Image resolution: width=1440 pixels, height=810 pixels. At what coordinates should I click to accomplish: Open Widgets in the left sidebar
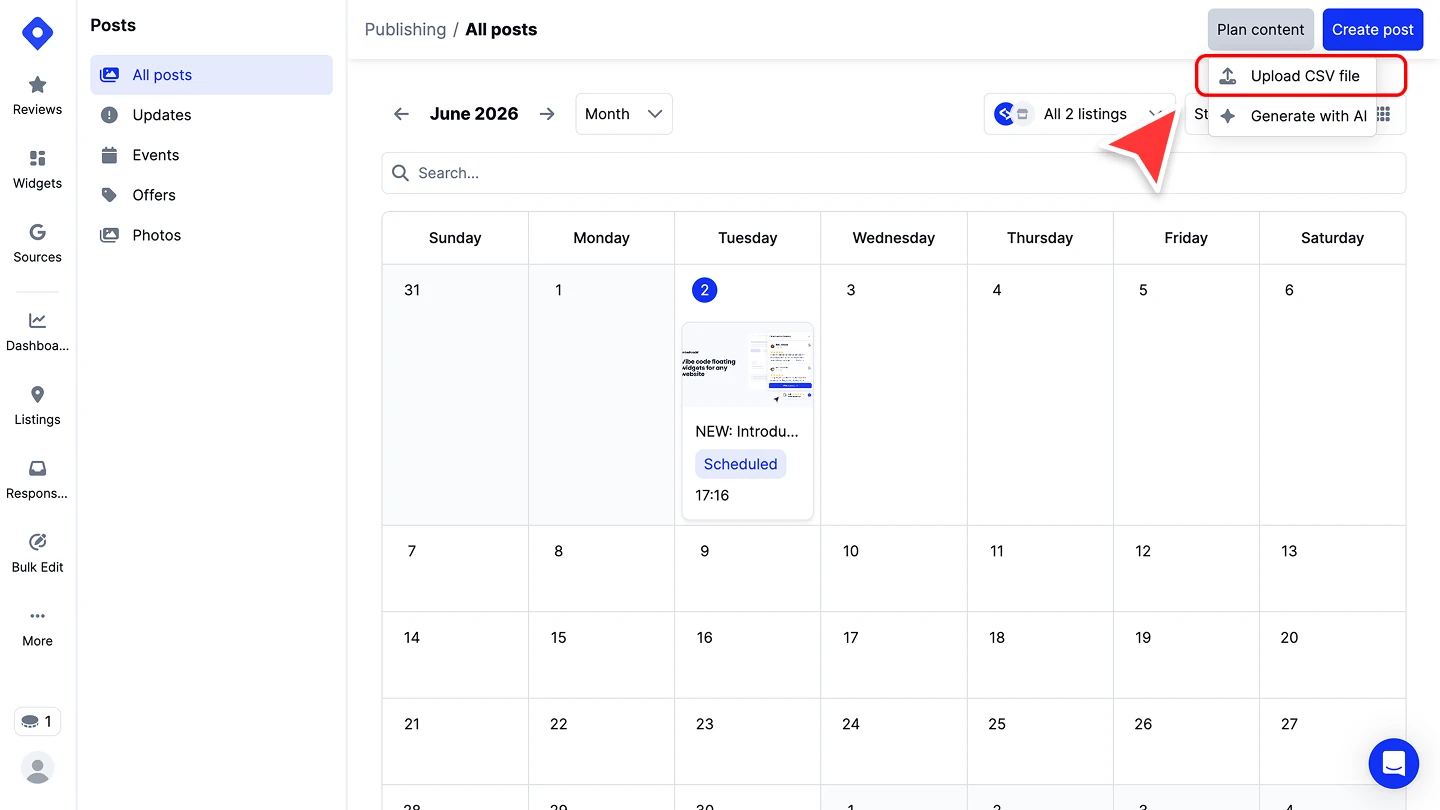tap(37, 169)
